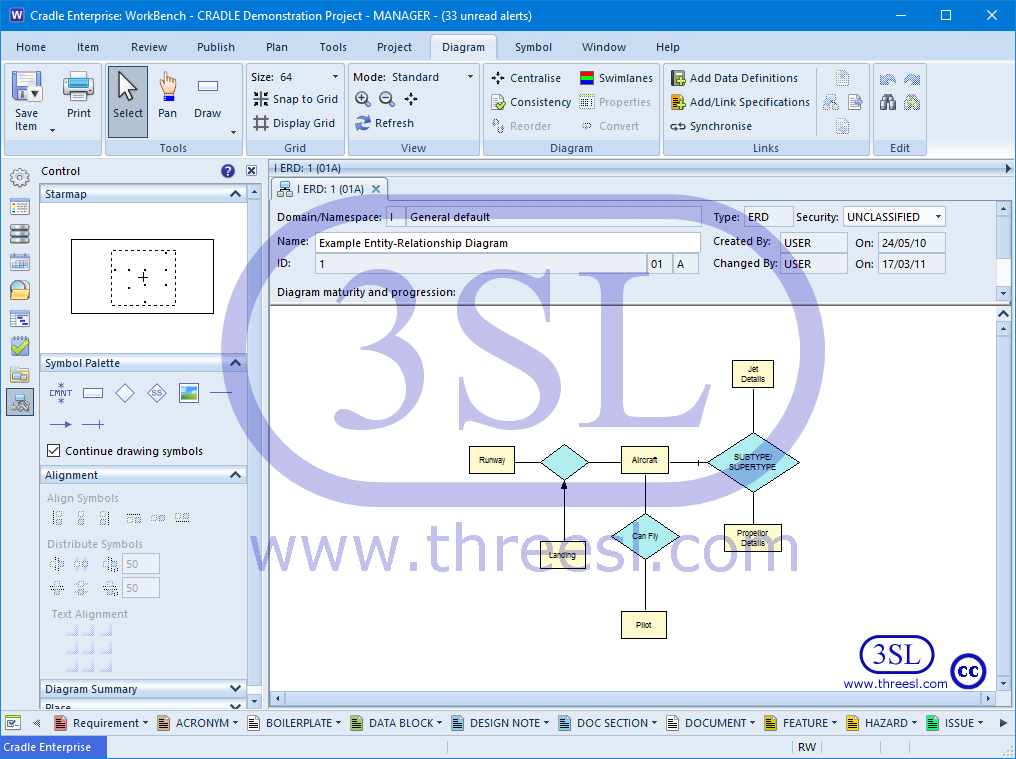Close the Control sidebar panel
This screenshot has width=1016, height=759.
click(x=251, y=171)
